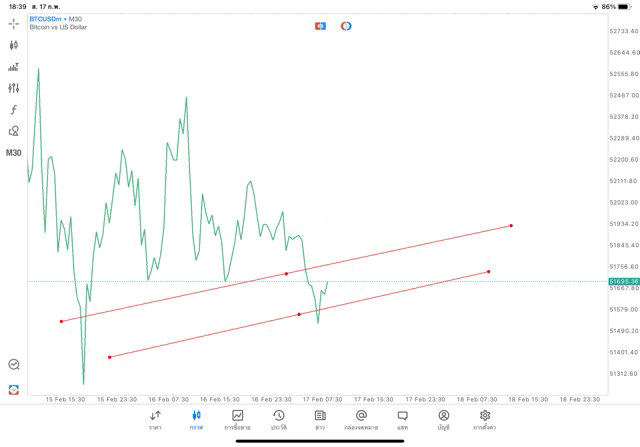Open chart settings sliders icon

14,88
